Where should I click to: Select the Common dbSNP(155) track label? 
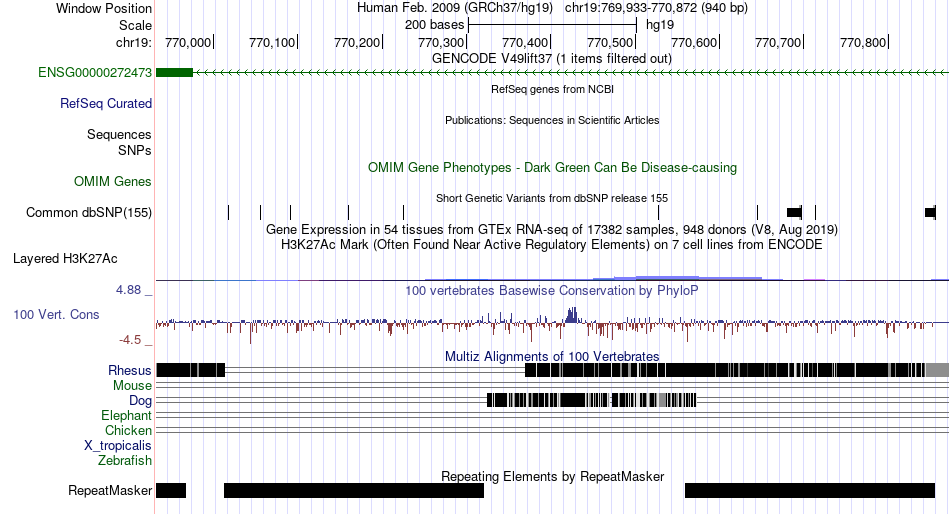point(89,212)
